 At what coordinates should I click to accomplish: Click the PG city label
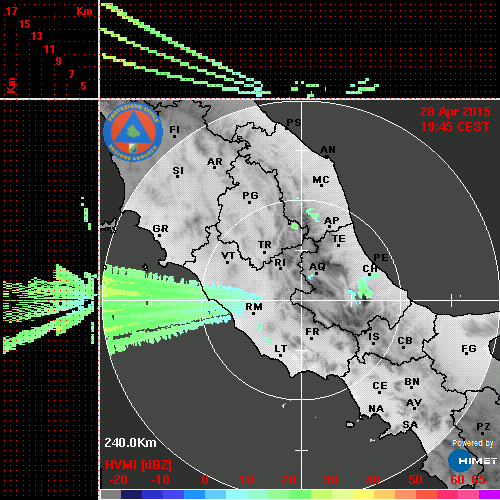coord(250,195)
